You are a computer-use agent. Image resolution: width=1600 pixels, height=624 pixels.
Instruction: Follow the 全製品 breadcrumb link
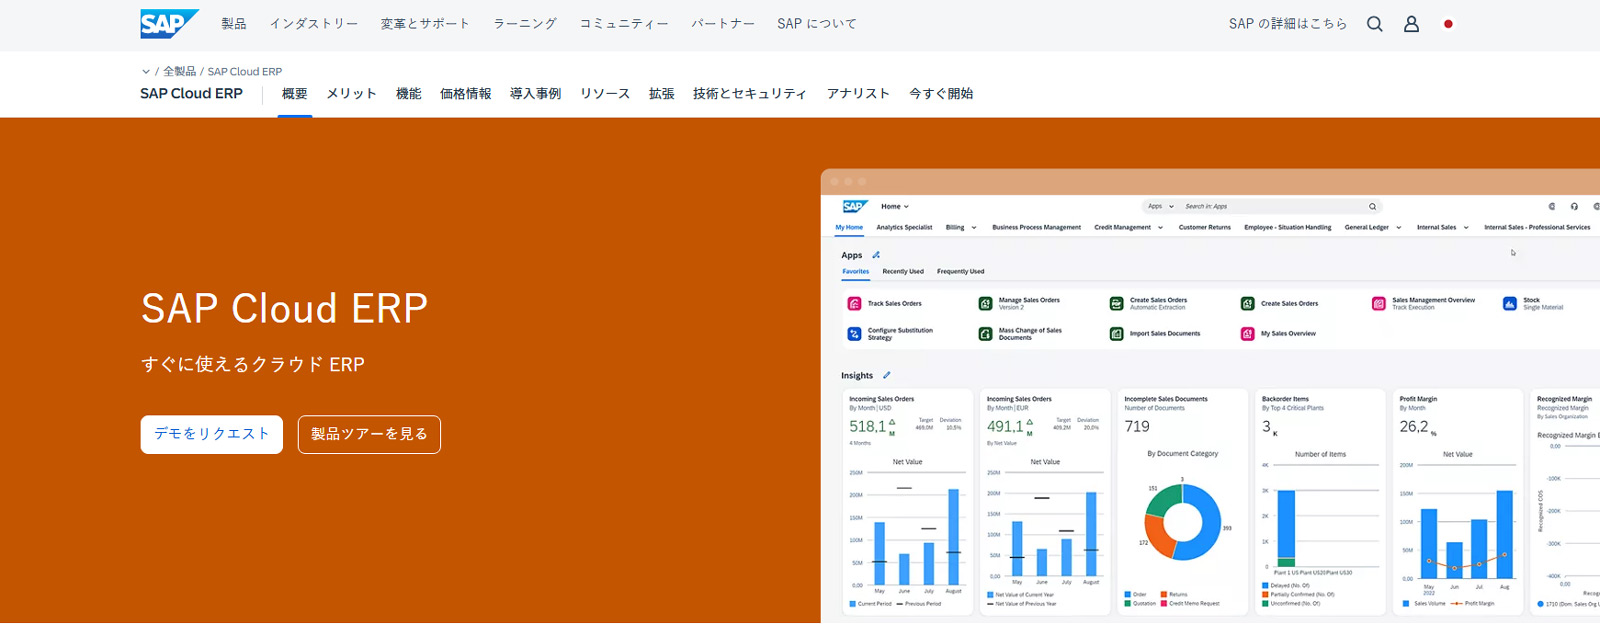pos(180,72)
